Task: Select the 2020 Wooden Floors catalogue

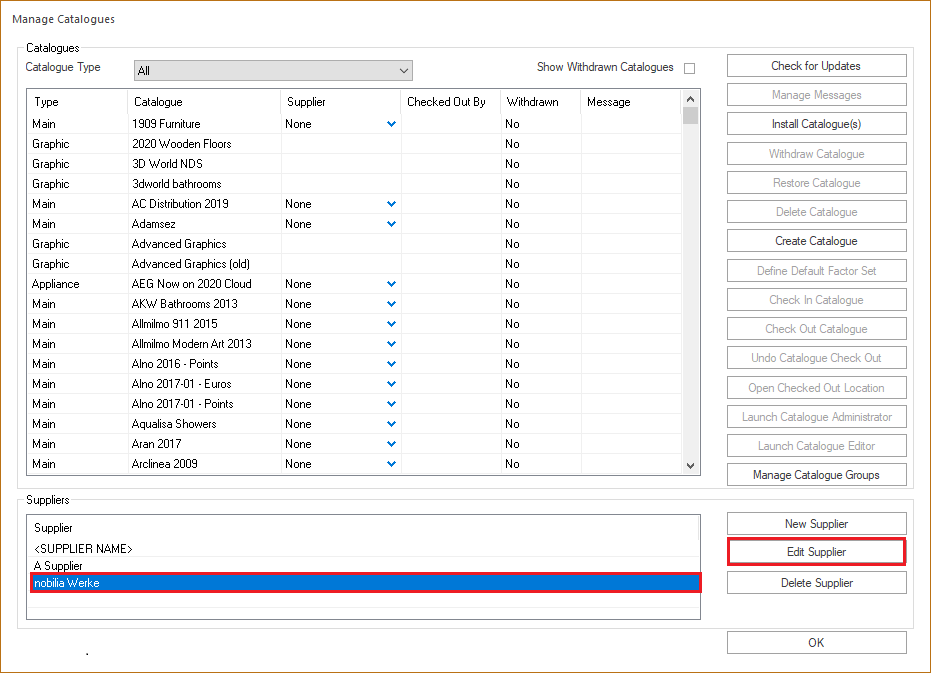Action: tap(182, 144)
